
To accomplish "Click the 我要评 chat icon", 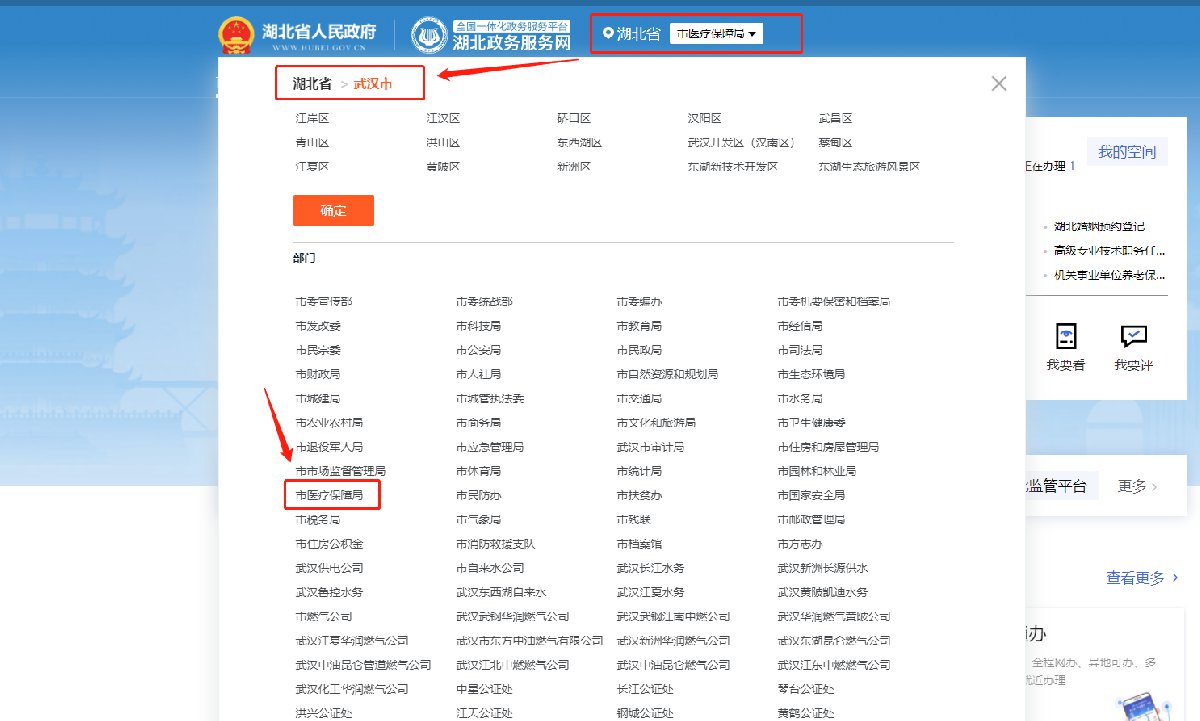I will point(1134,336).
